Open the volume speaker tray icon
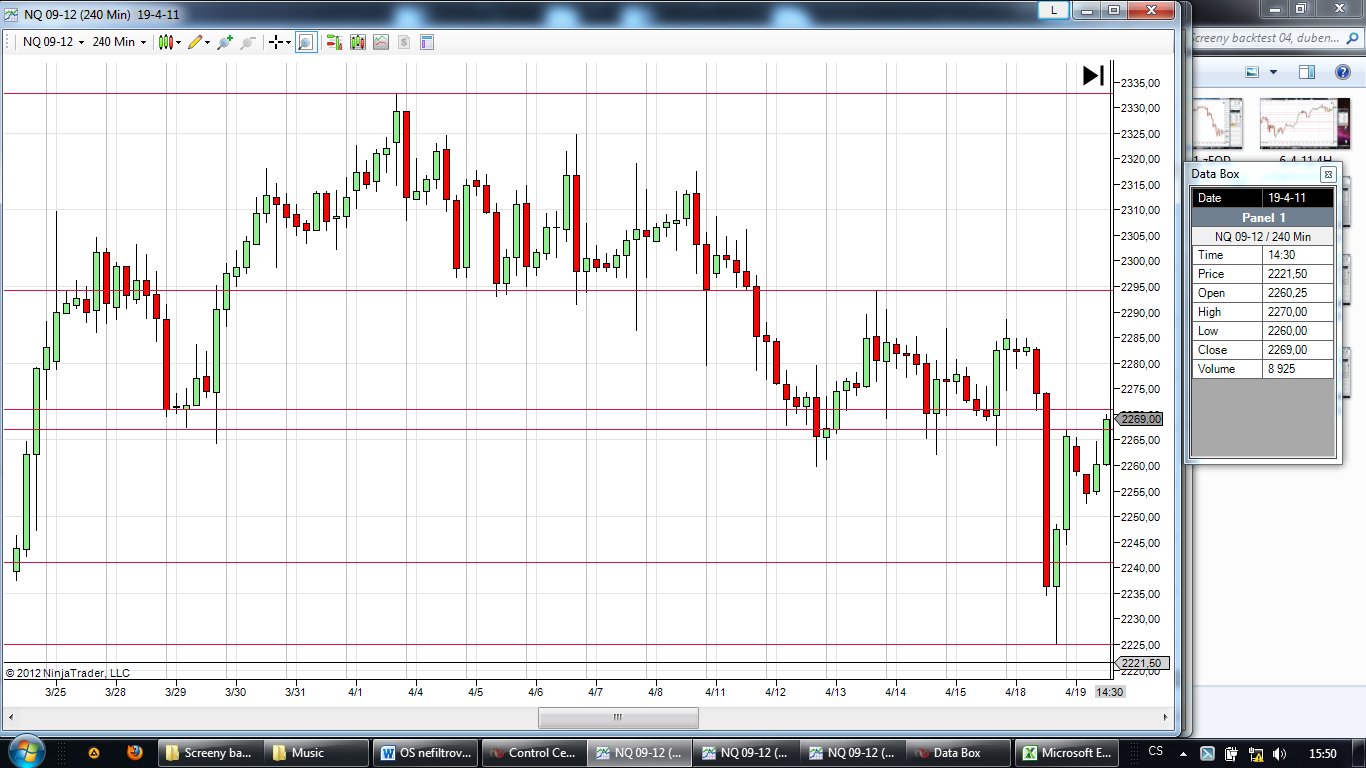Screen dimensions: 1366x768 pos(1279,753)
